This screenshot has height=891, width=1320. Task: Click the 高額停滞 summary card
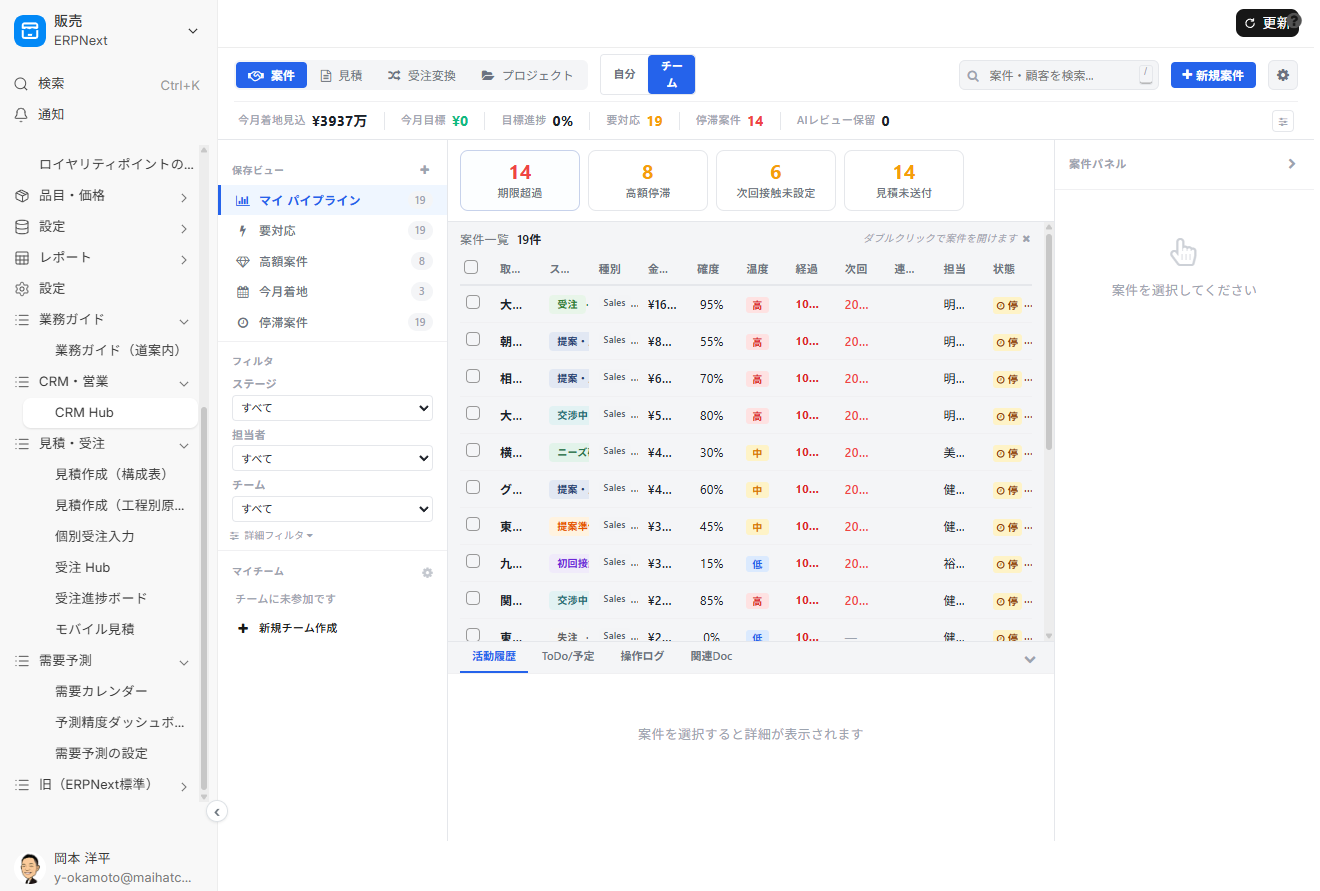pyautogui.click(x=648, y=181)
